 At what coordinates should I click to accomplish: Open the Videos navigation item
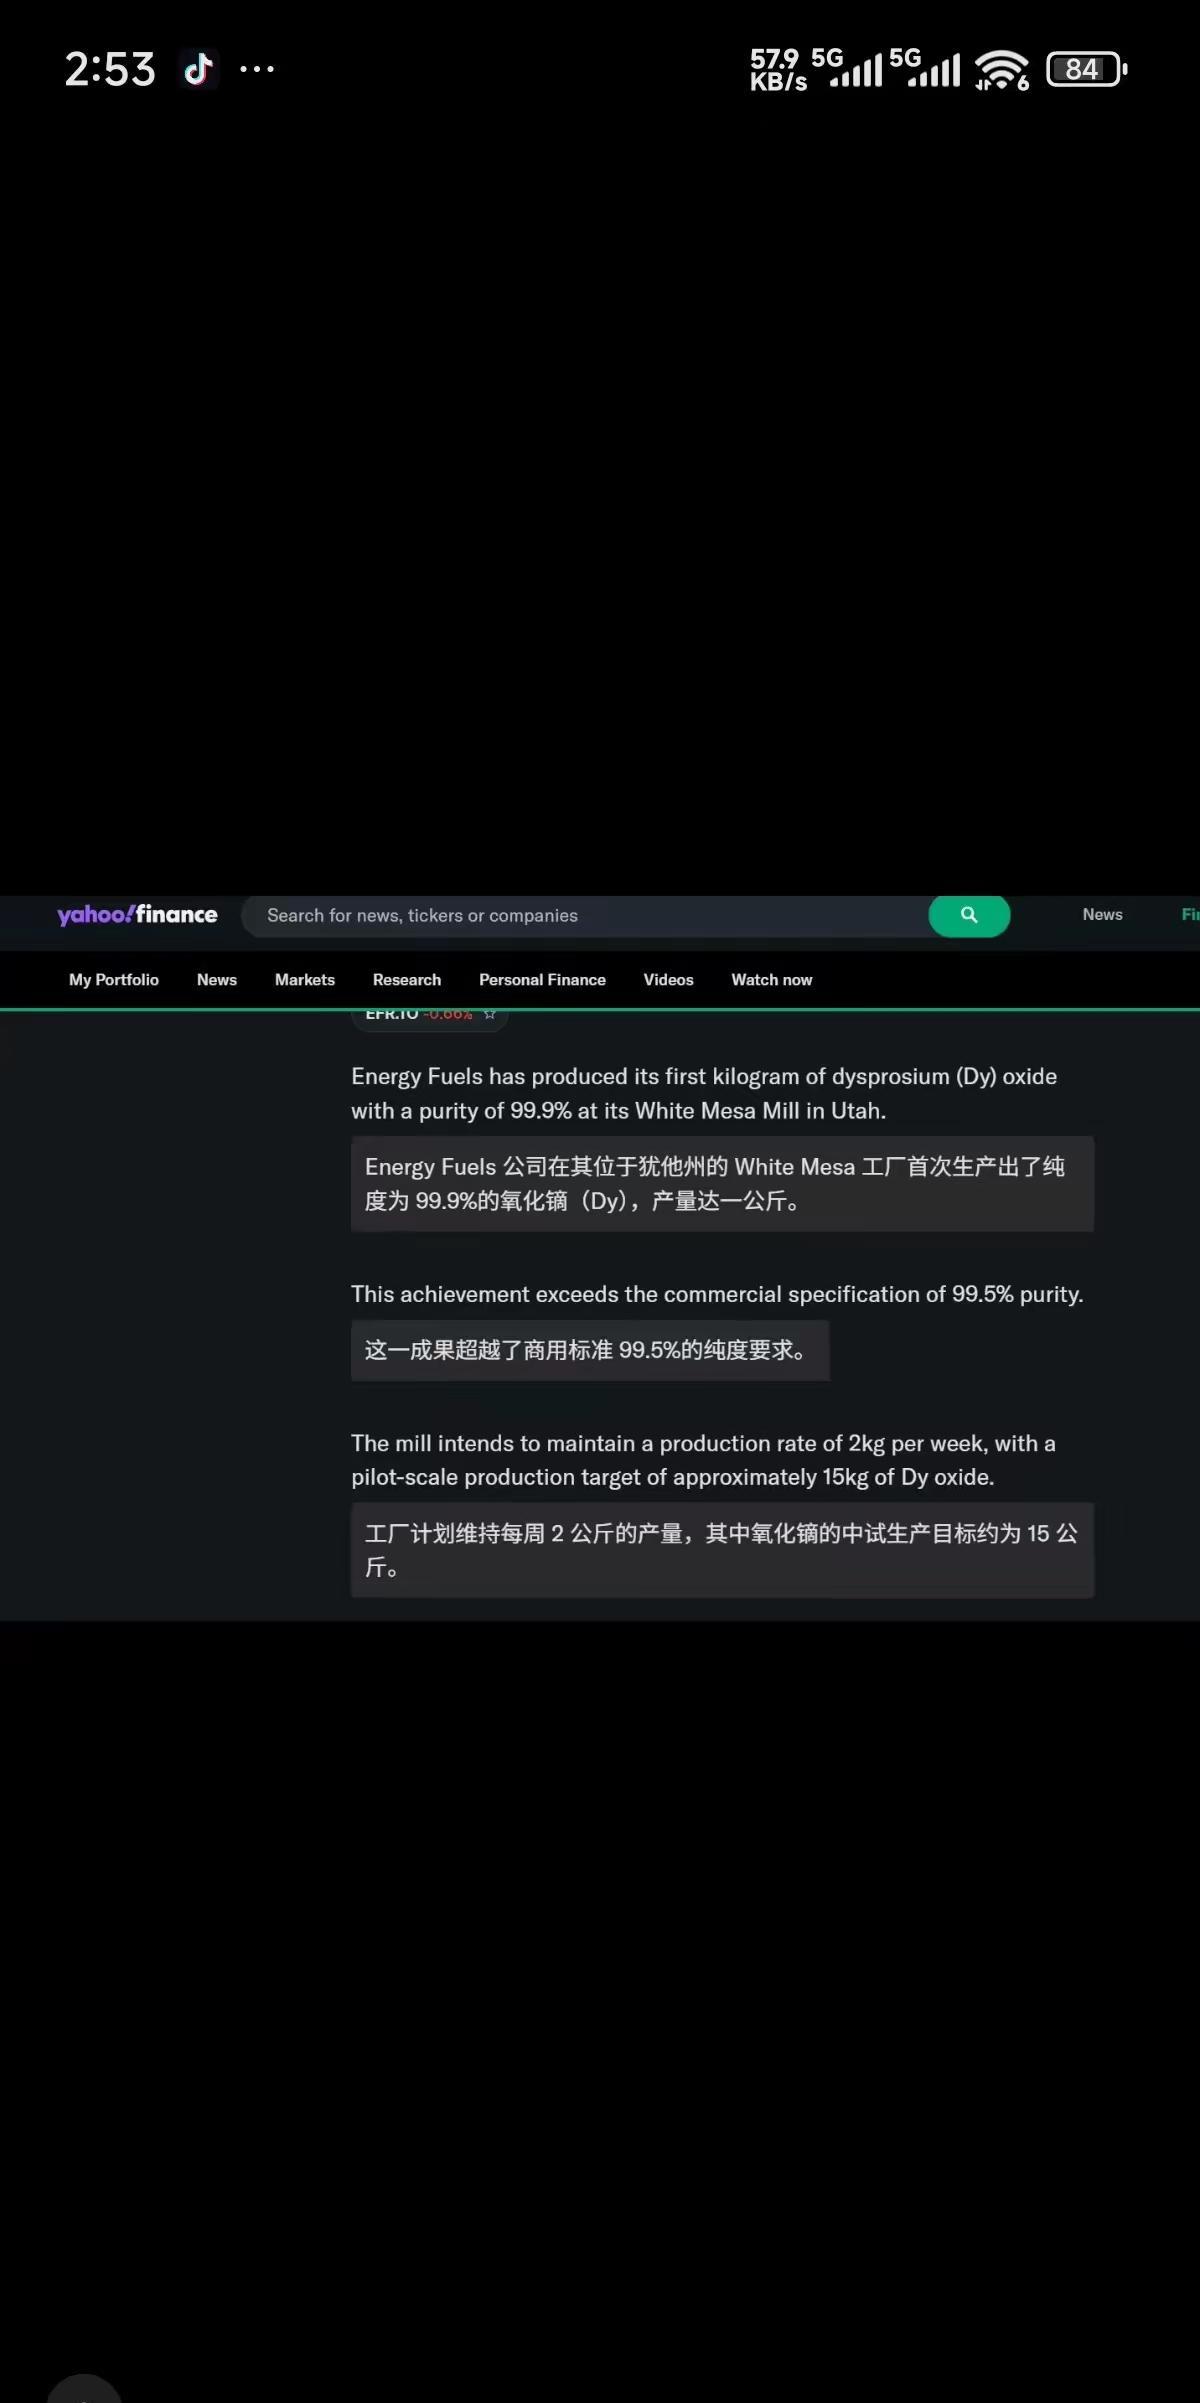(x=669, y=980)
